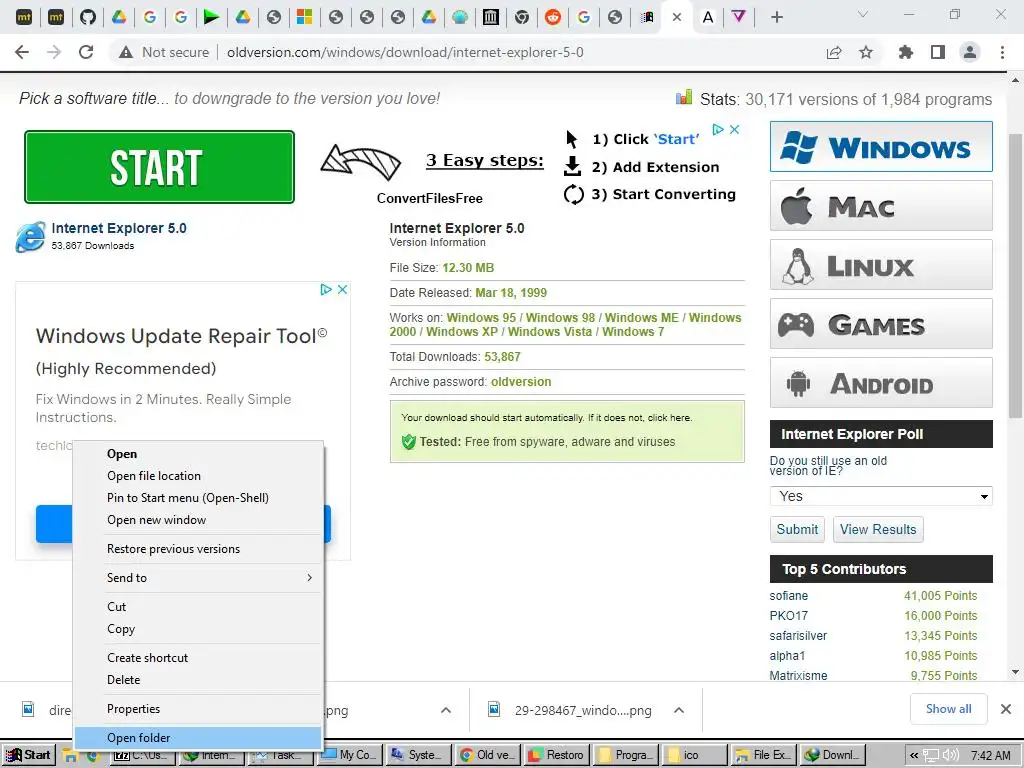
Task: Open contributor sofiane profile
Action: click(x=789, y=596)
